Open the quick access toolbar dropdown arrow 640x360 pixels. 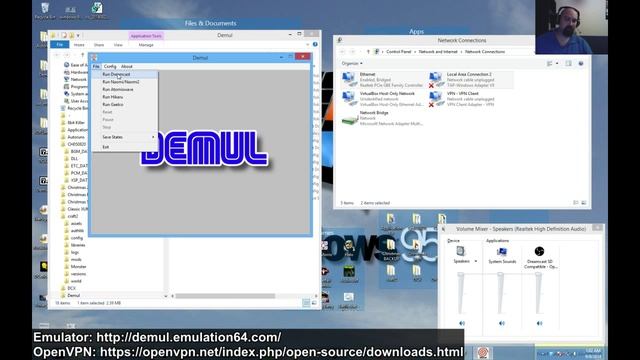78,36
